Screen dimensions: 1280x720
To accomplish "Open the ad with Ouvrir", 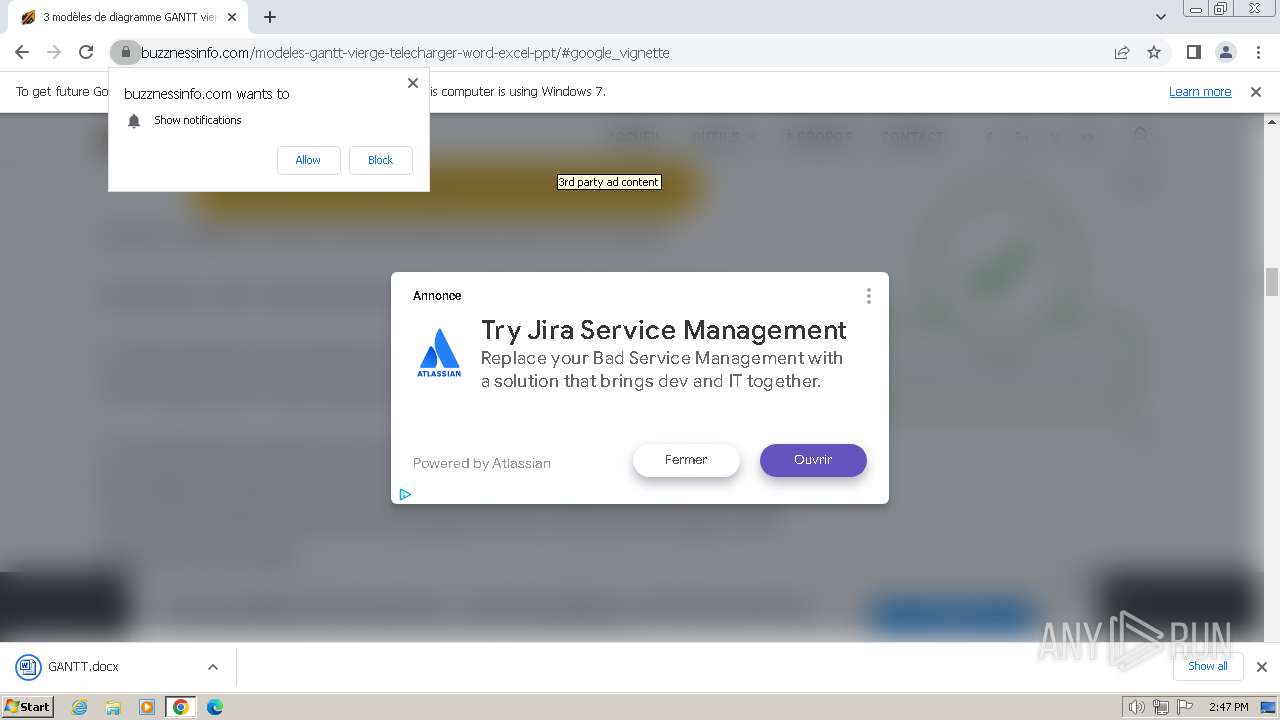I will click(813, 460).
